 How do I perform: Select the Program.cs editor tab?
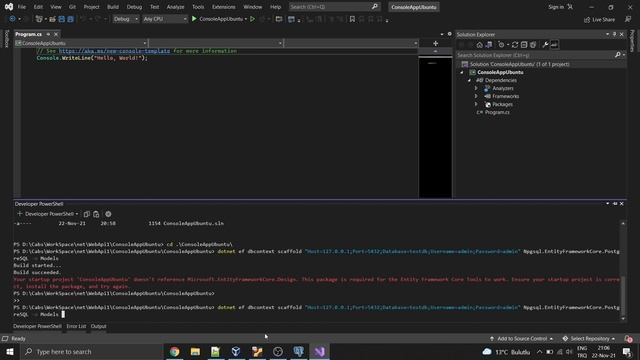tap(28, 34)
